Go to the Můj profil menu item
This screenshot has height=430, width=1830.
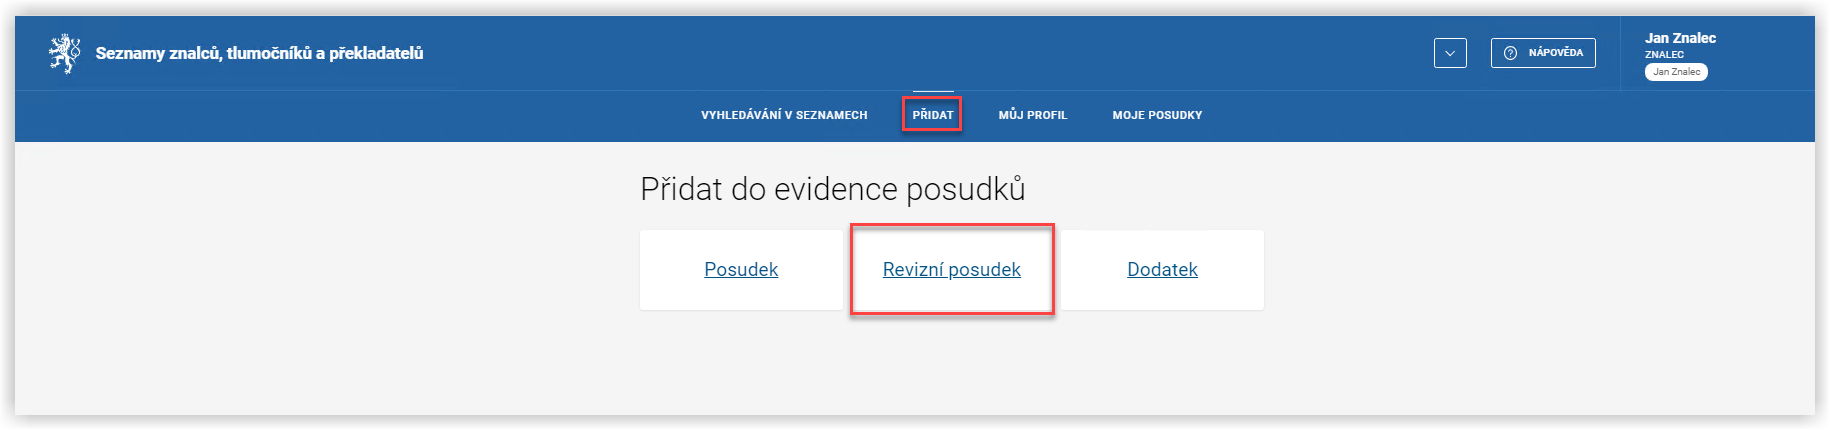(x=1032, y=115)
